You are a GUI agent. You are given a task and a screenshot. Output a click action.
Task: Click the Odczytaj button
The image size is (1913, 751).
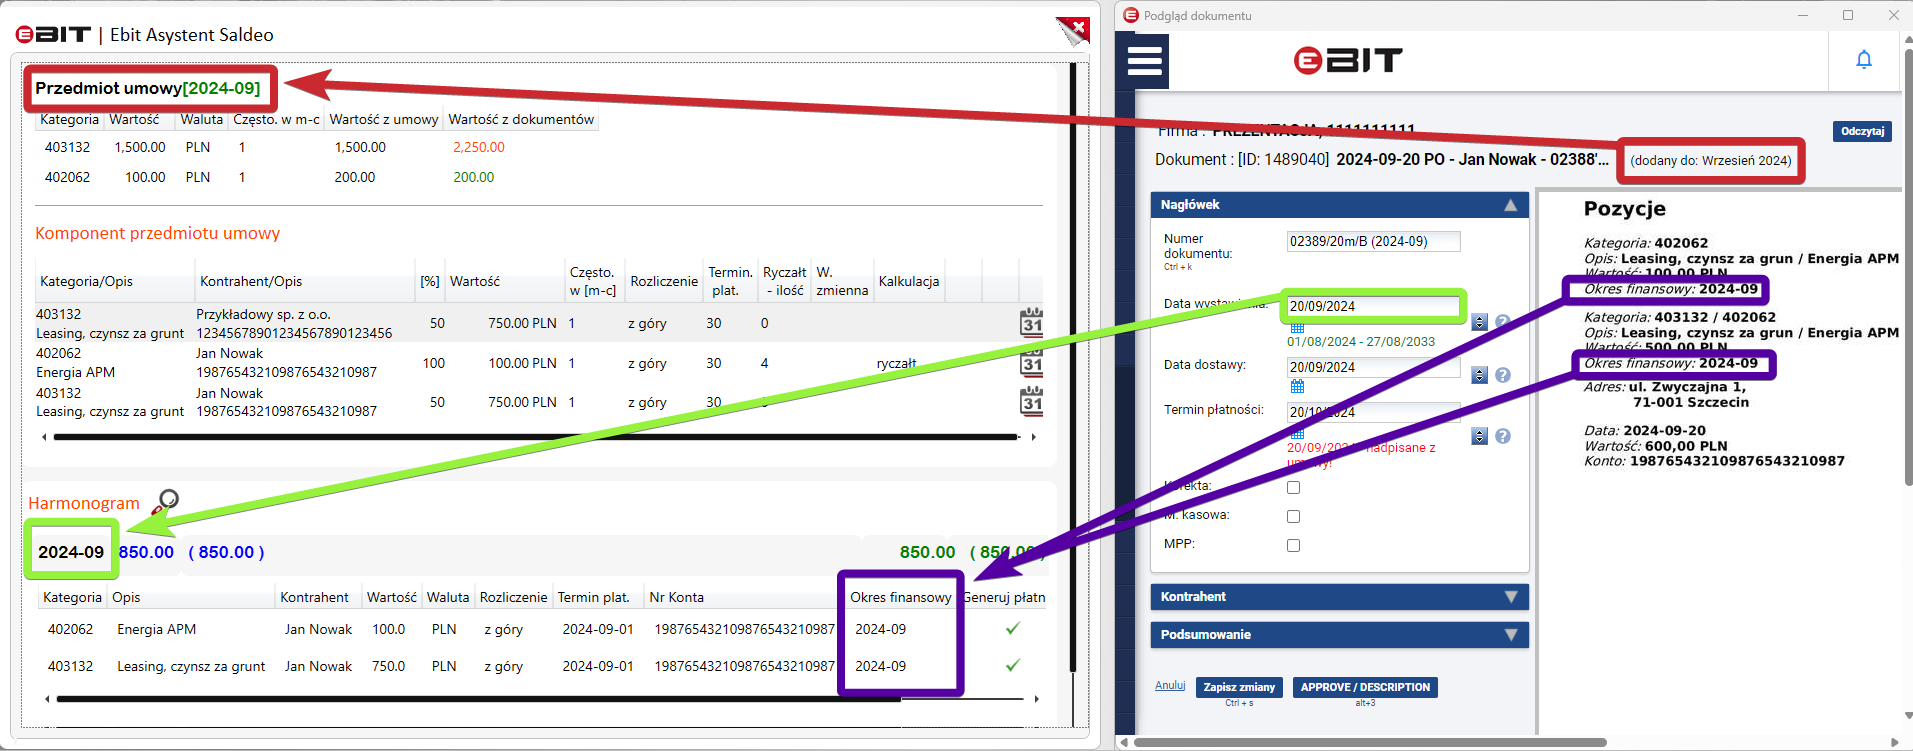1862,131
